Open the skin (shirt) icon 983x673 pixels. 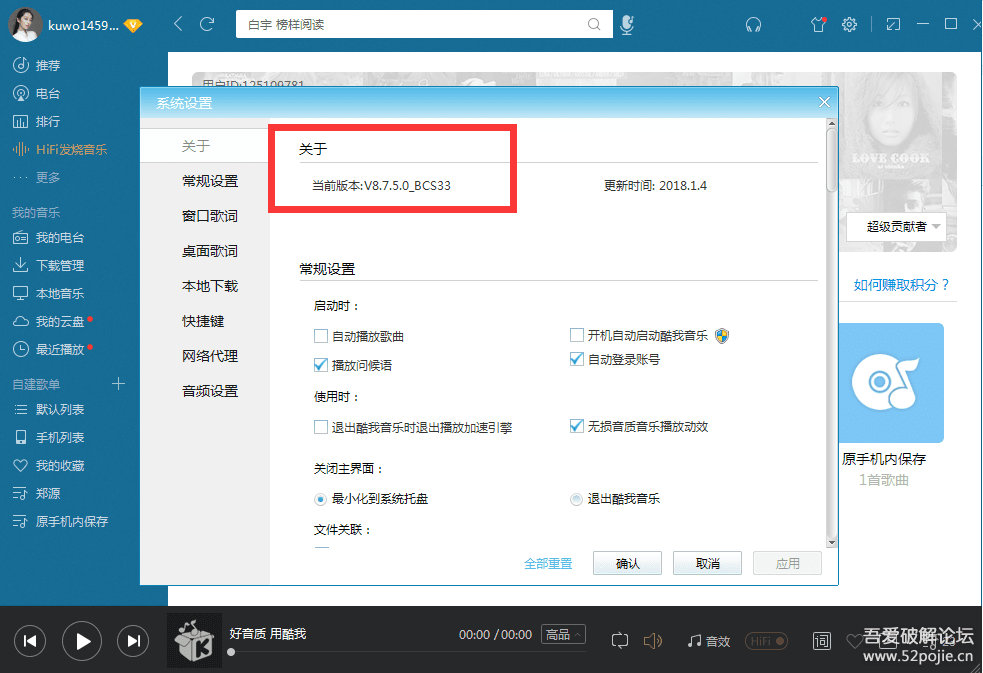pyautogui.click(x=818, y=24)
